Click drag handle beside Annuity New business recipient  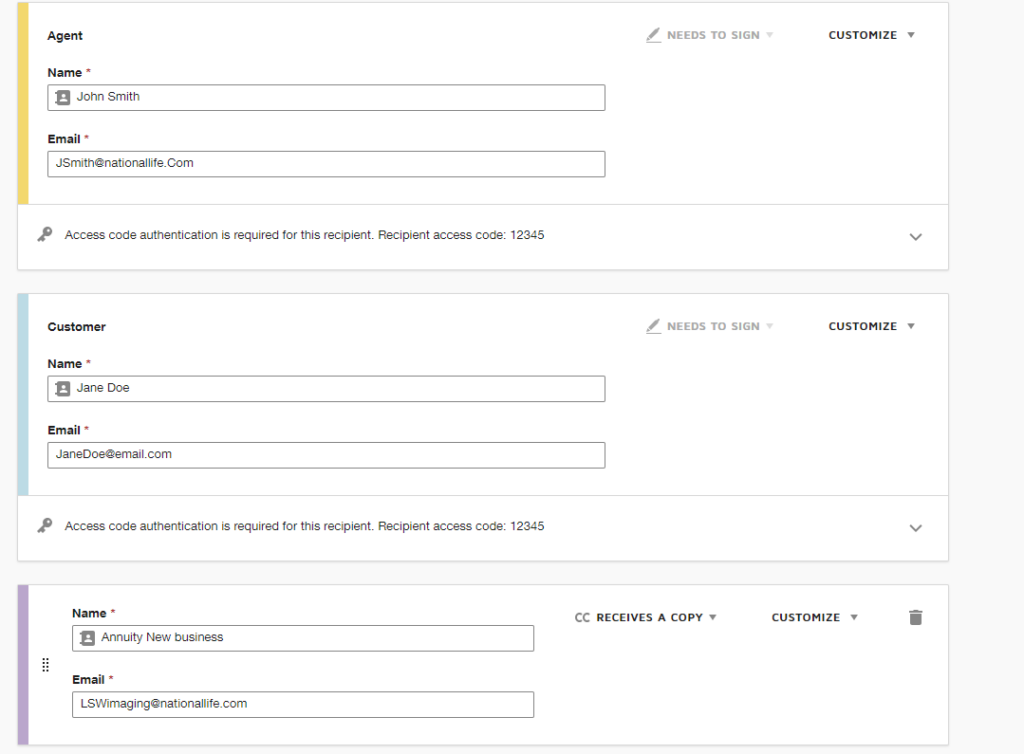(x=45, y=665)
